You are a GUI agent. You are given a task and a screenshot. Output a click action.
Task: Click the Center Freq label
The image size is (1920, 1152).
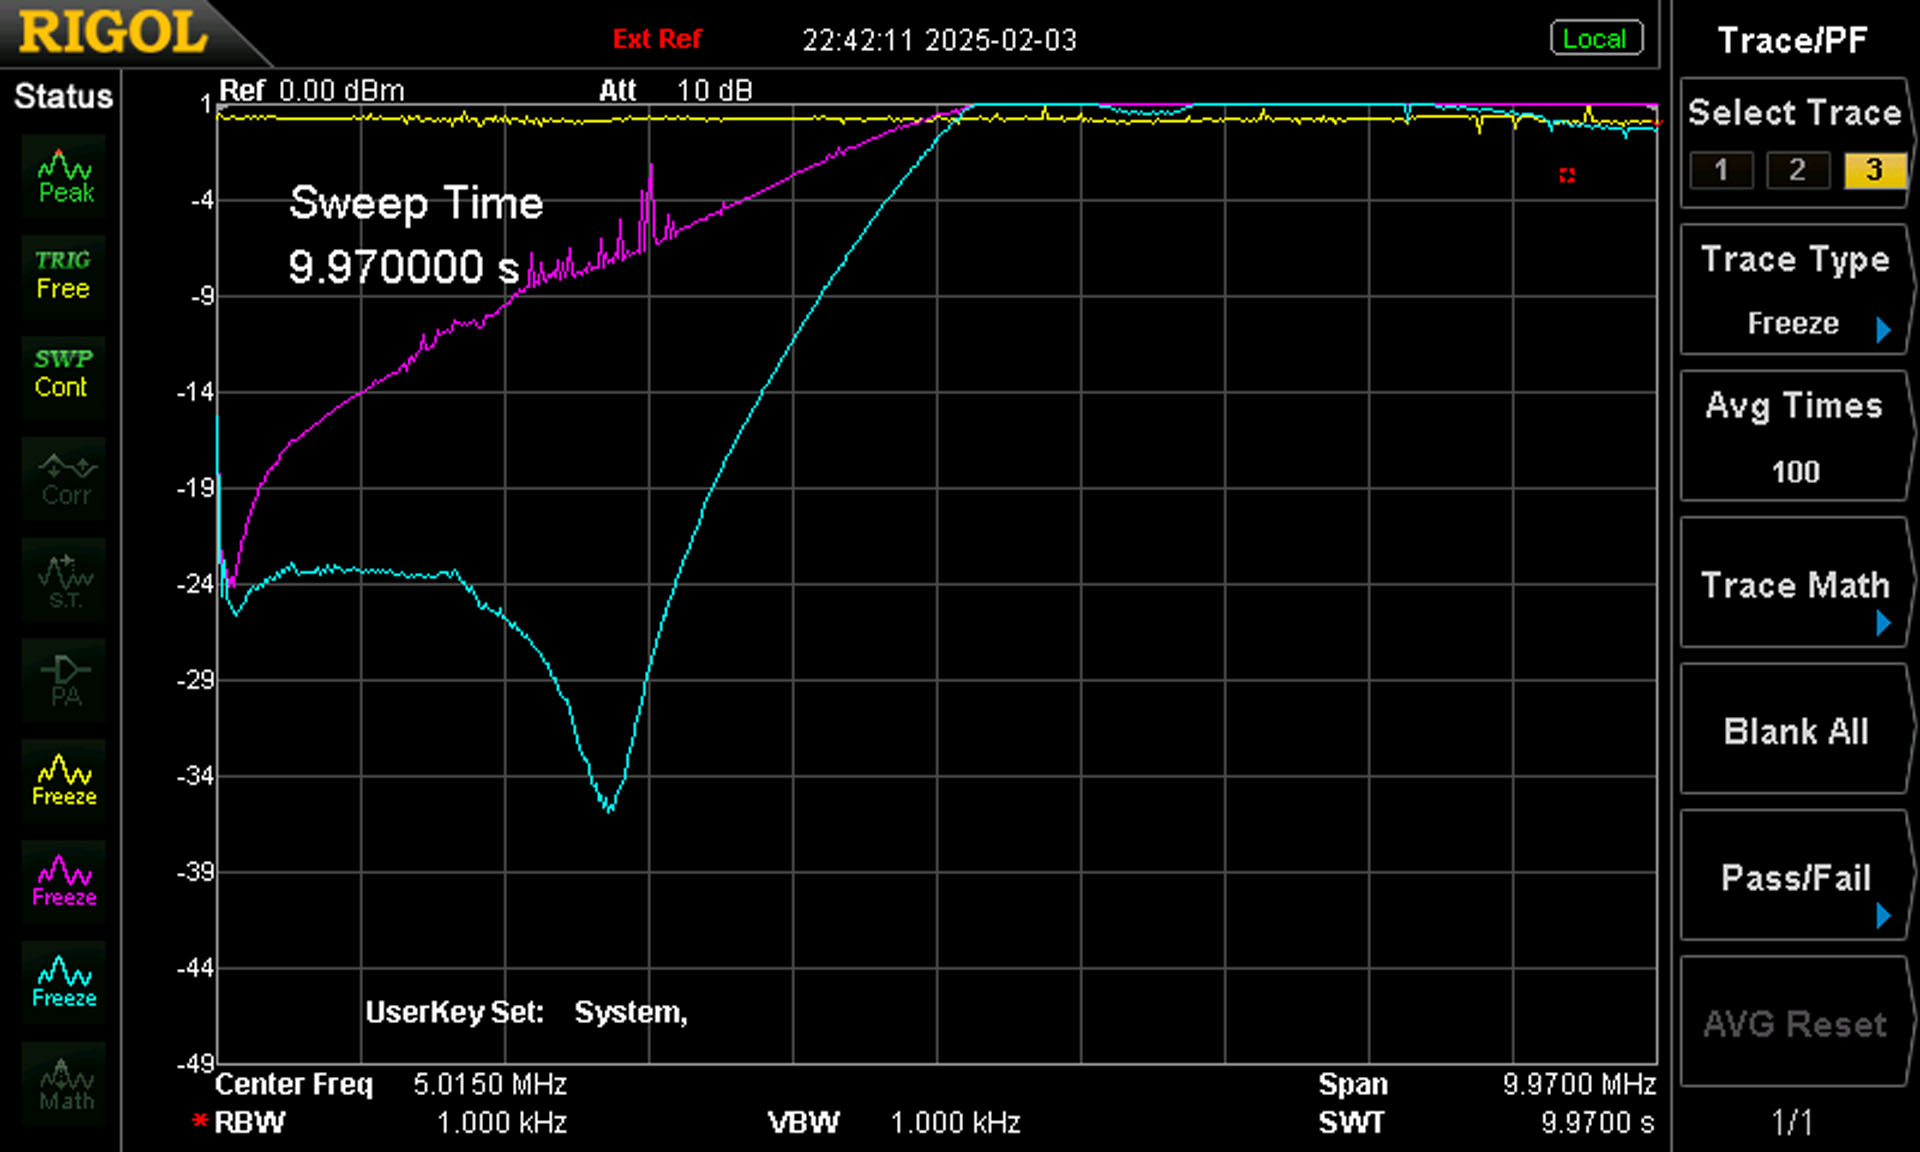click(x=293, y=1084)
